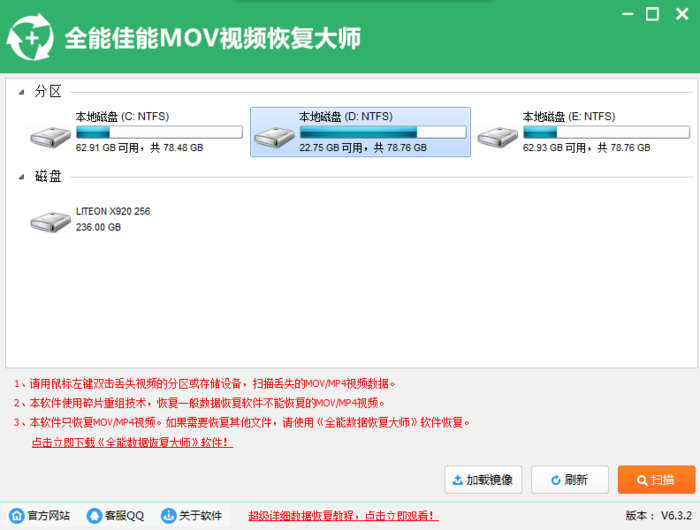The width and height of the screenshot is (700, 530).
Task: Collapse the 磁盘 section
Action: click(x=21, y=177)
